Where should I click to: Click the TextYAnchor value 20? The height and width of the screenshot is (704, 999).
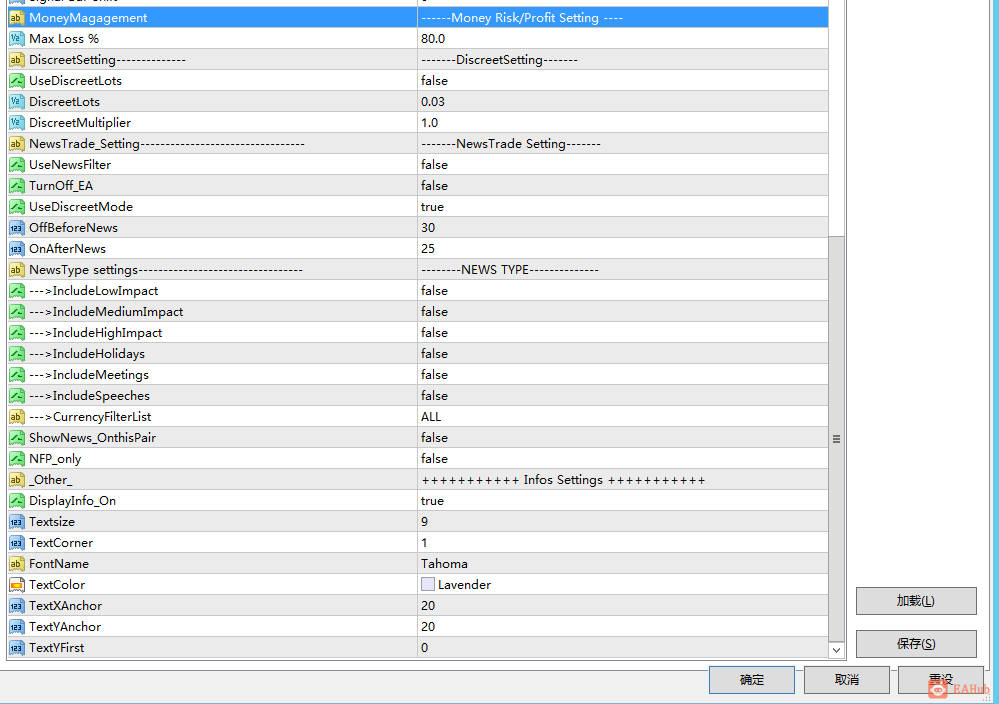point(428,628)
